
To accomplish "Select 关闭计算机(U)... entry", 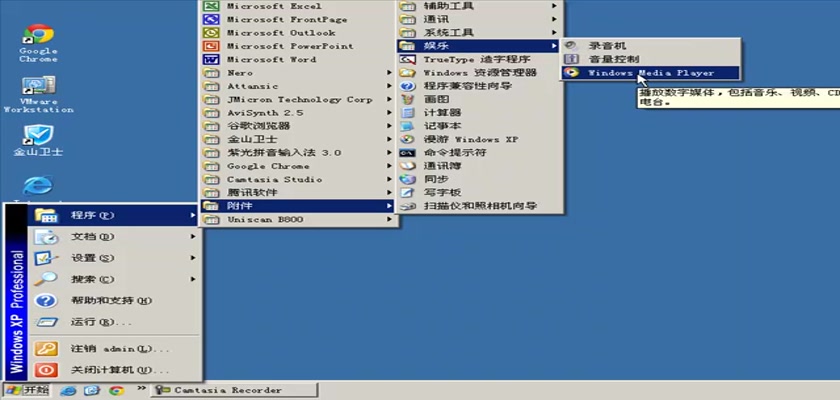I will (x=115, y=370).
